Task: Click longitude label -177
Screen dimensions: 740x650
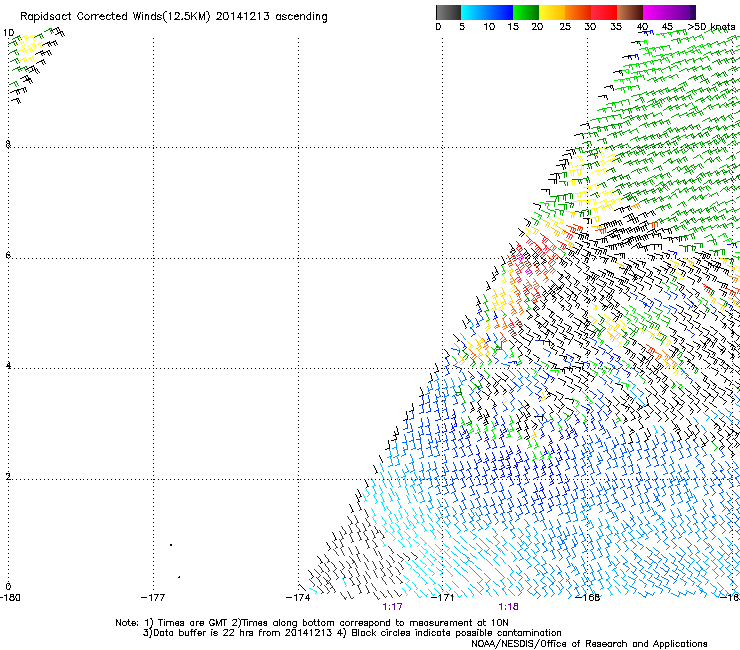Action: [153, 598]
